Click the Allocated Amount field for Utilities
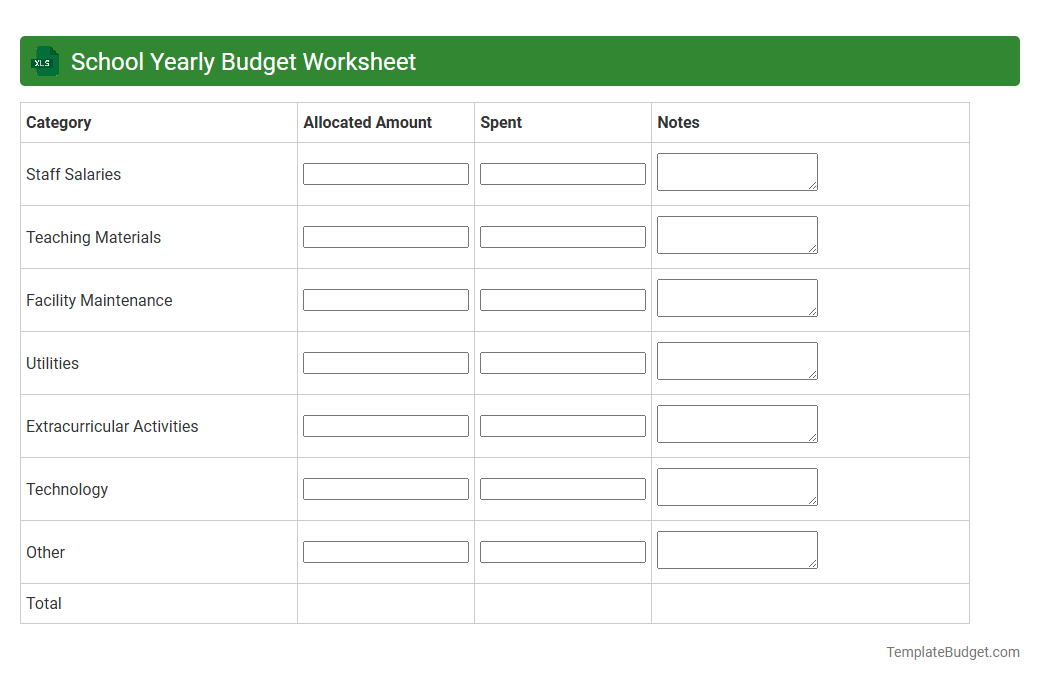The height and width of the screenshot is (681, 1040). coord(385,362)
